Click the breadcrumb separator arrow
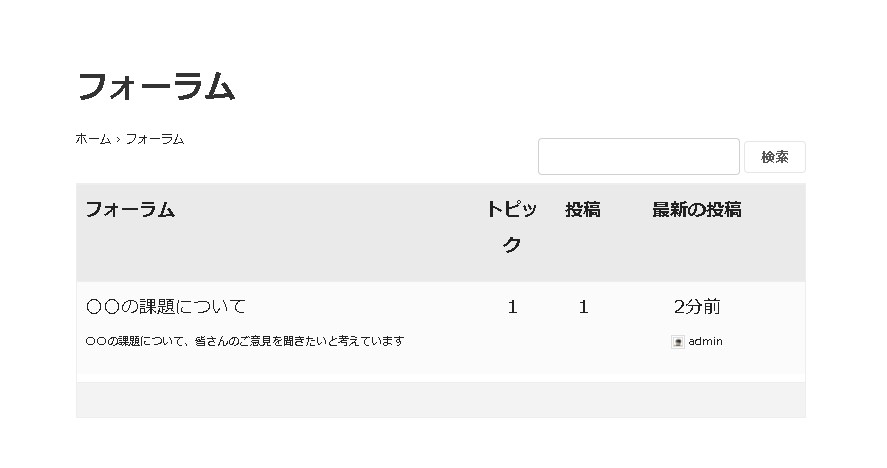This screenshot has width=887, height=468. [118, 140]
